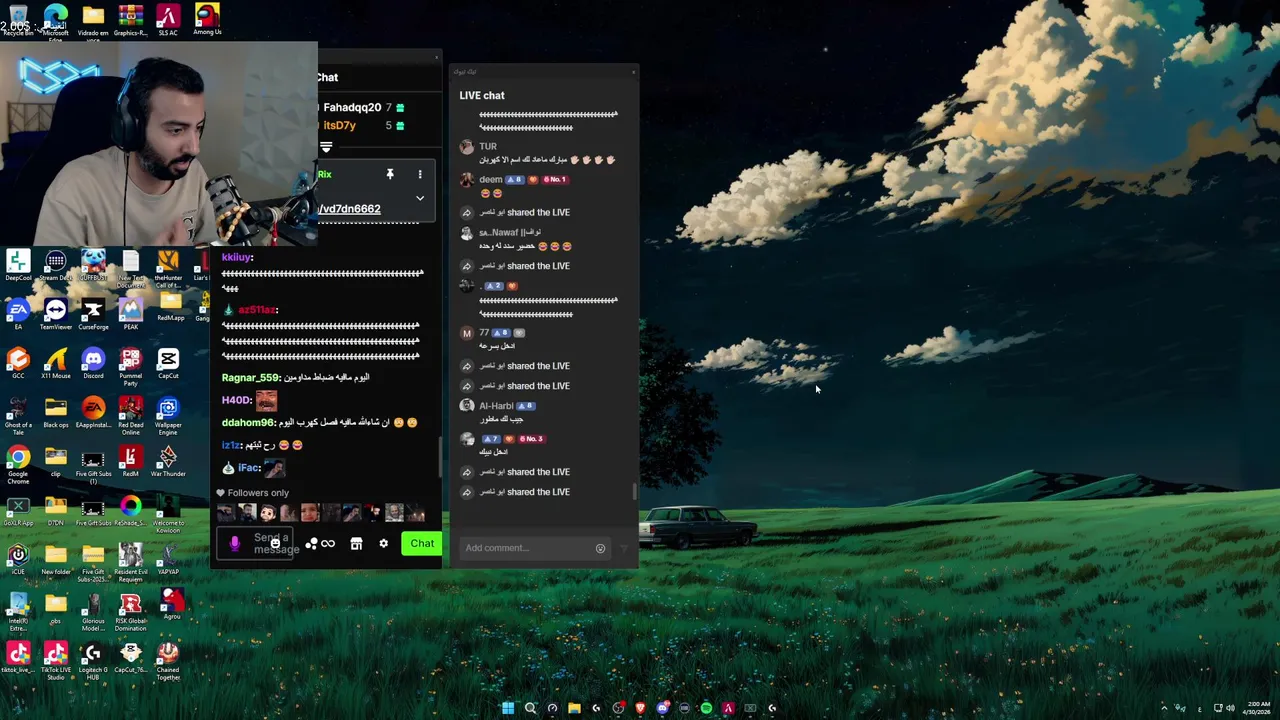
Task: Open Spotify from the taskbar
Action: (706, 708)
